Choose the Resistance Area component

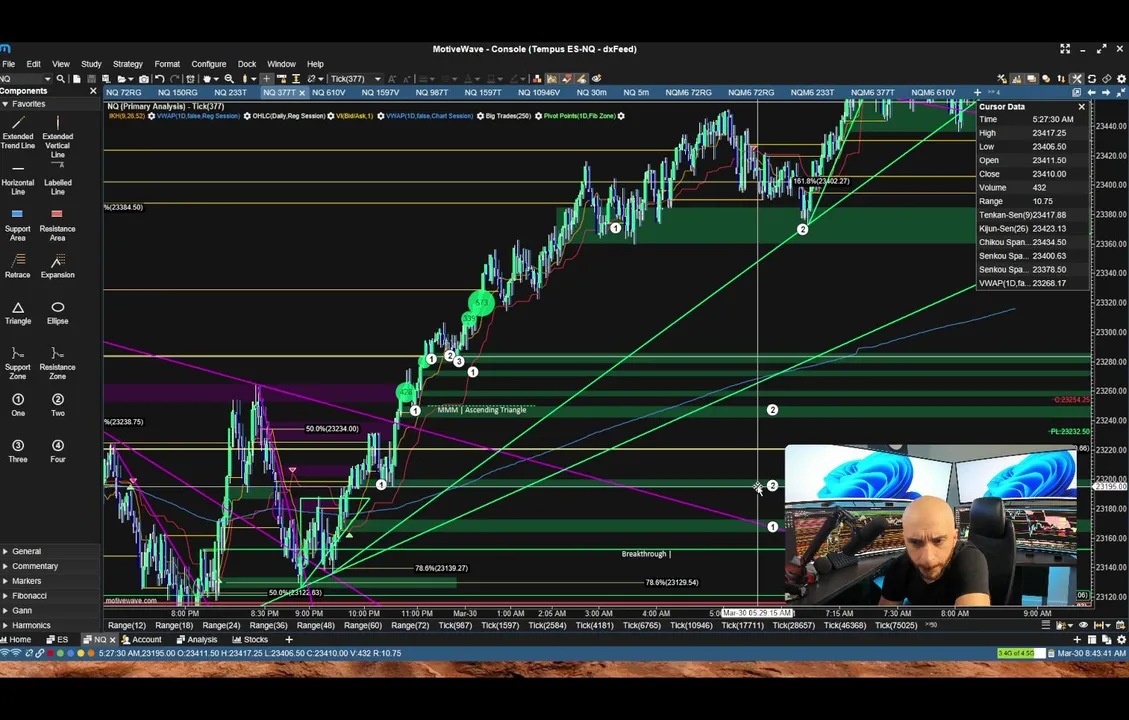[x=58, y=225]
